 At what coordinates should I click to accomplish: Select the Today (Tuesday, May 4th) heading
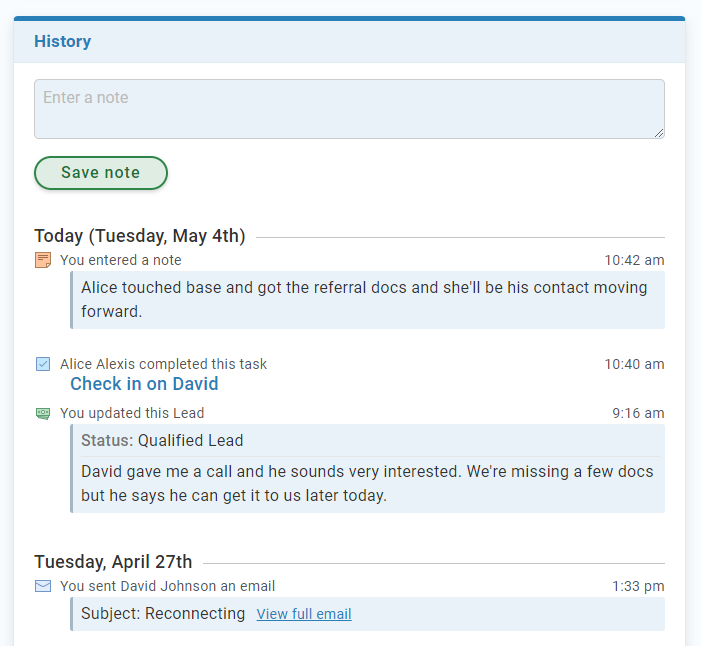coord(140,236)
